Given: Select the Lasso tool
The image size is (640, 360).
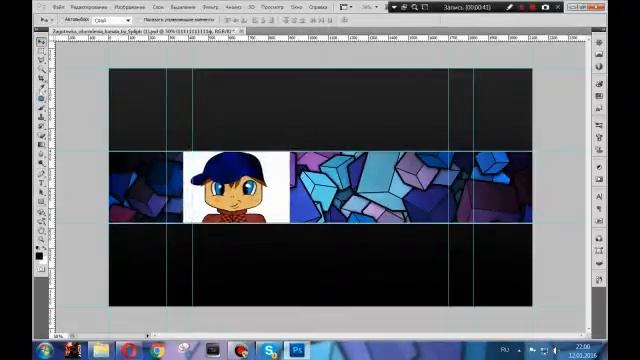Looking at the screenshot, I should point(41,60).
